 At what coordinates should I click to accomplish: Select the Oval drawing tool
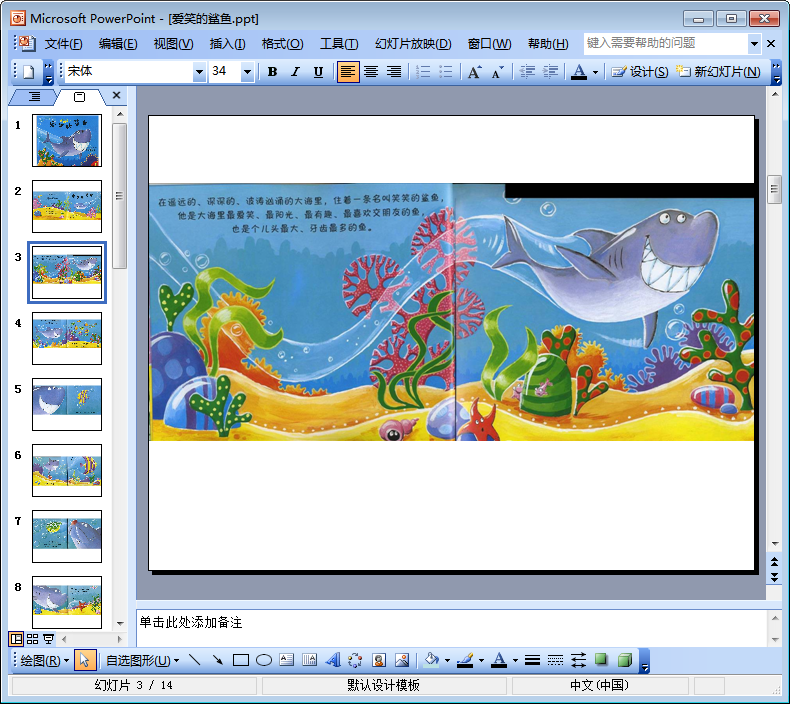click(x=264, y=660)
